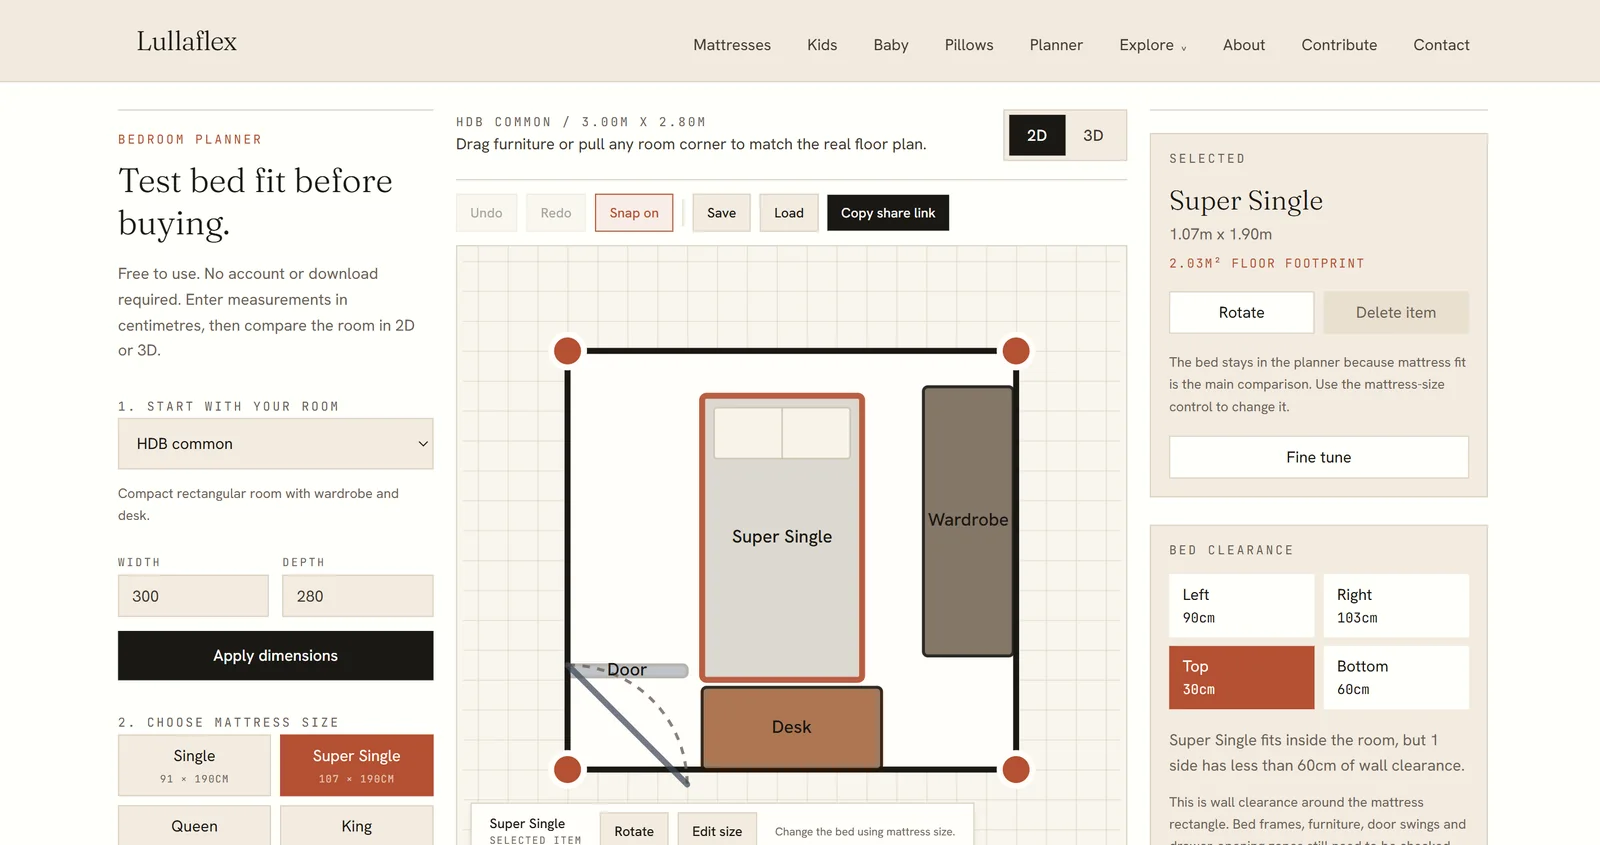Apply the room dimensions

click(276, 656)
